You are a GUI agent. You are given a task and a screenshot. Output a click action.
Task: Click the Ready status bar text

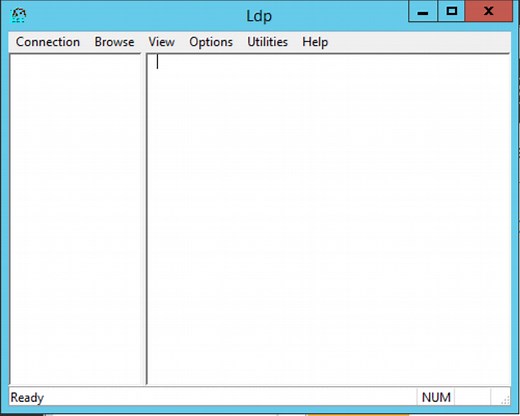27,397
